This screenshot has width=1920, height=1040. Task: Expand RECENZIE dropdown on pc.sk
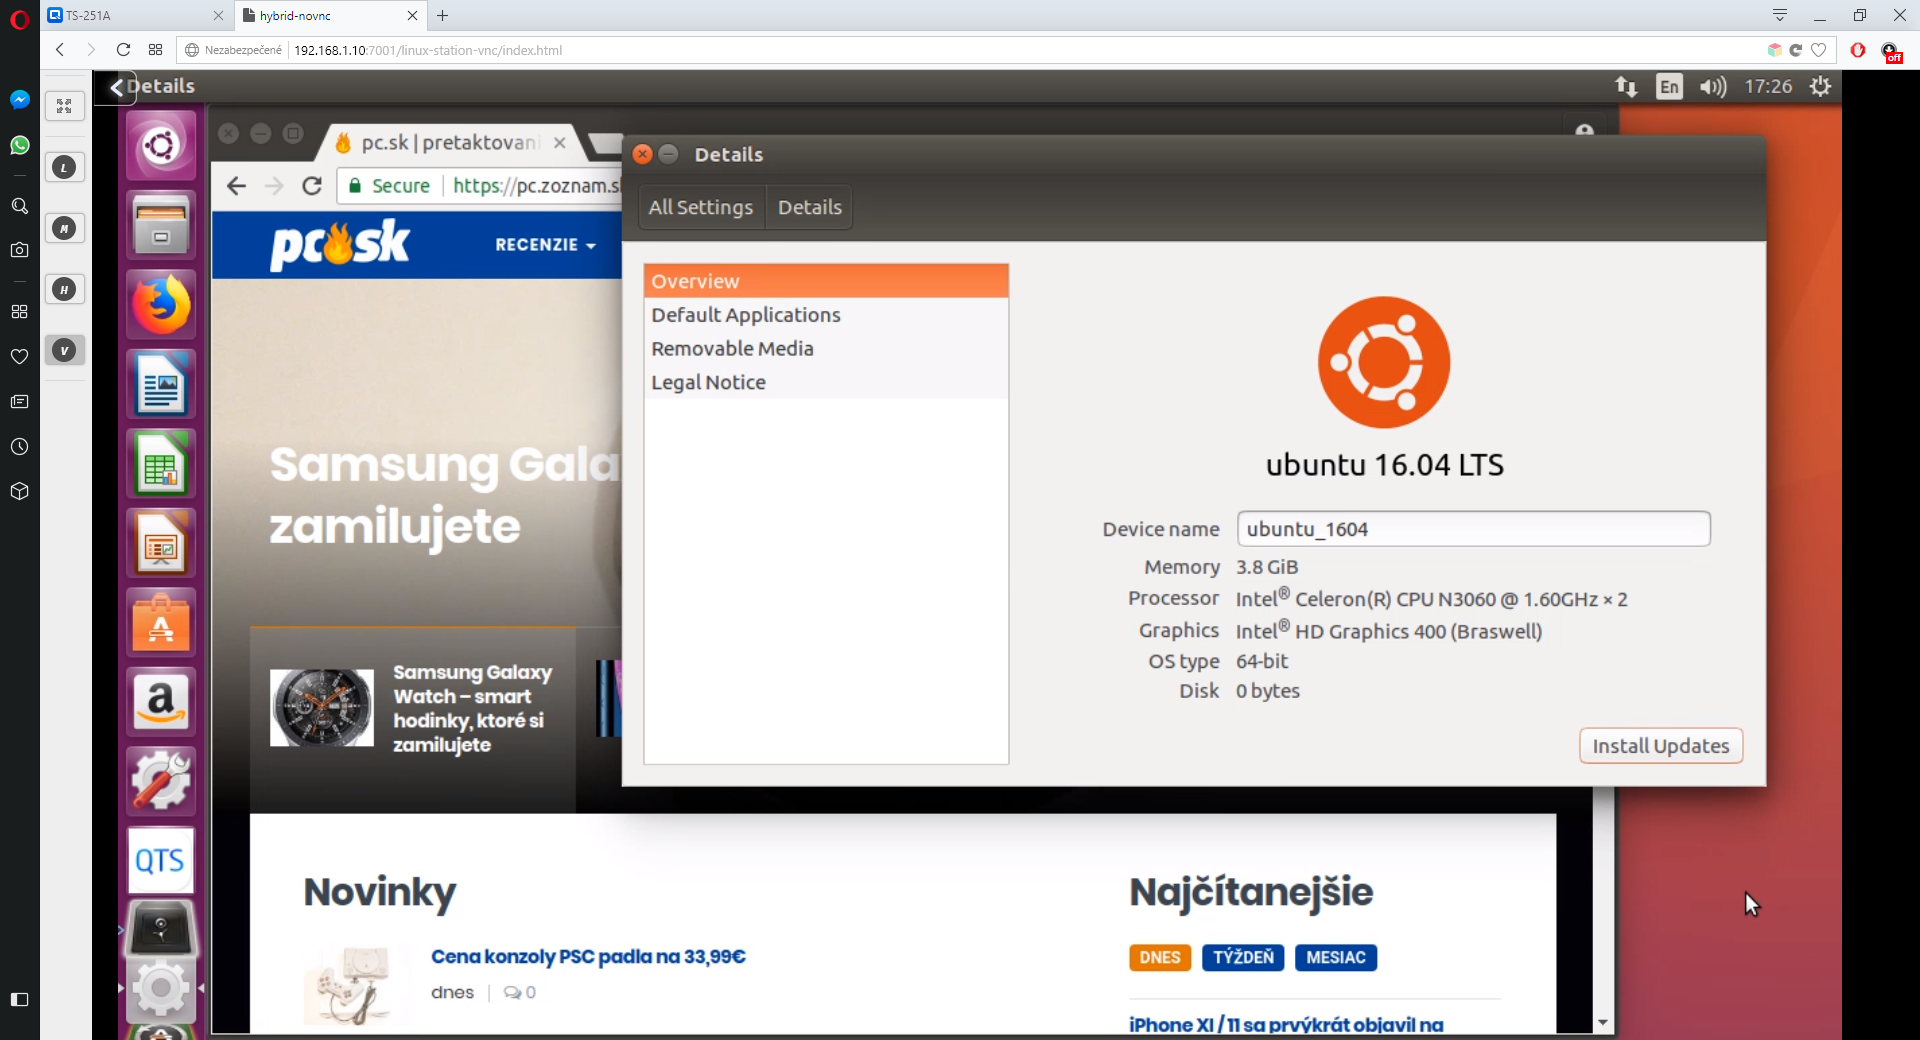[x=545, y=245]
